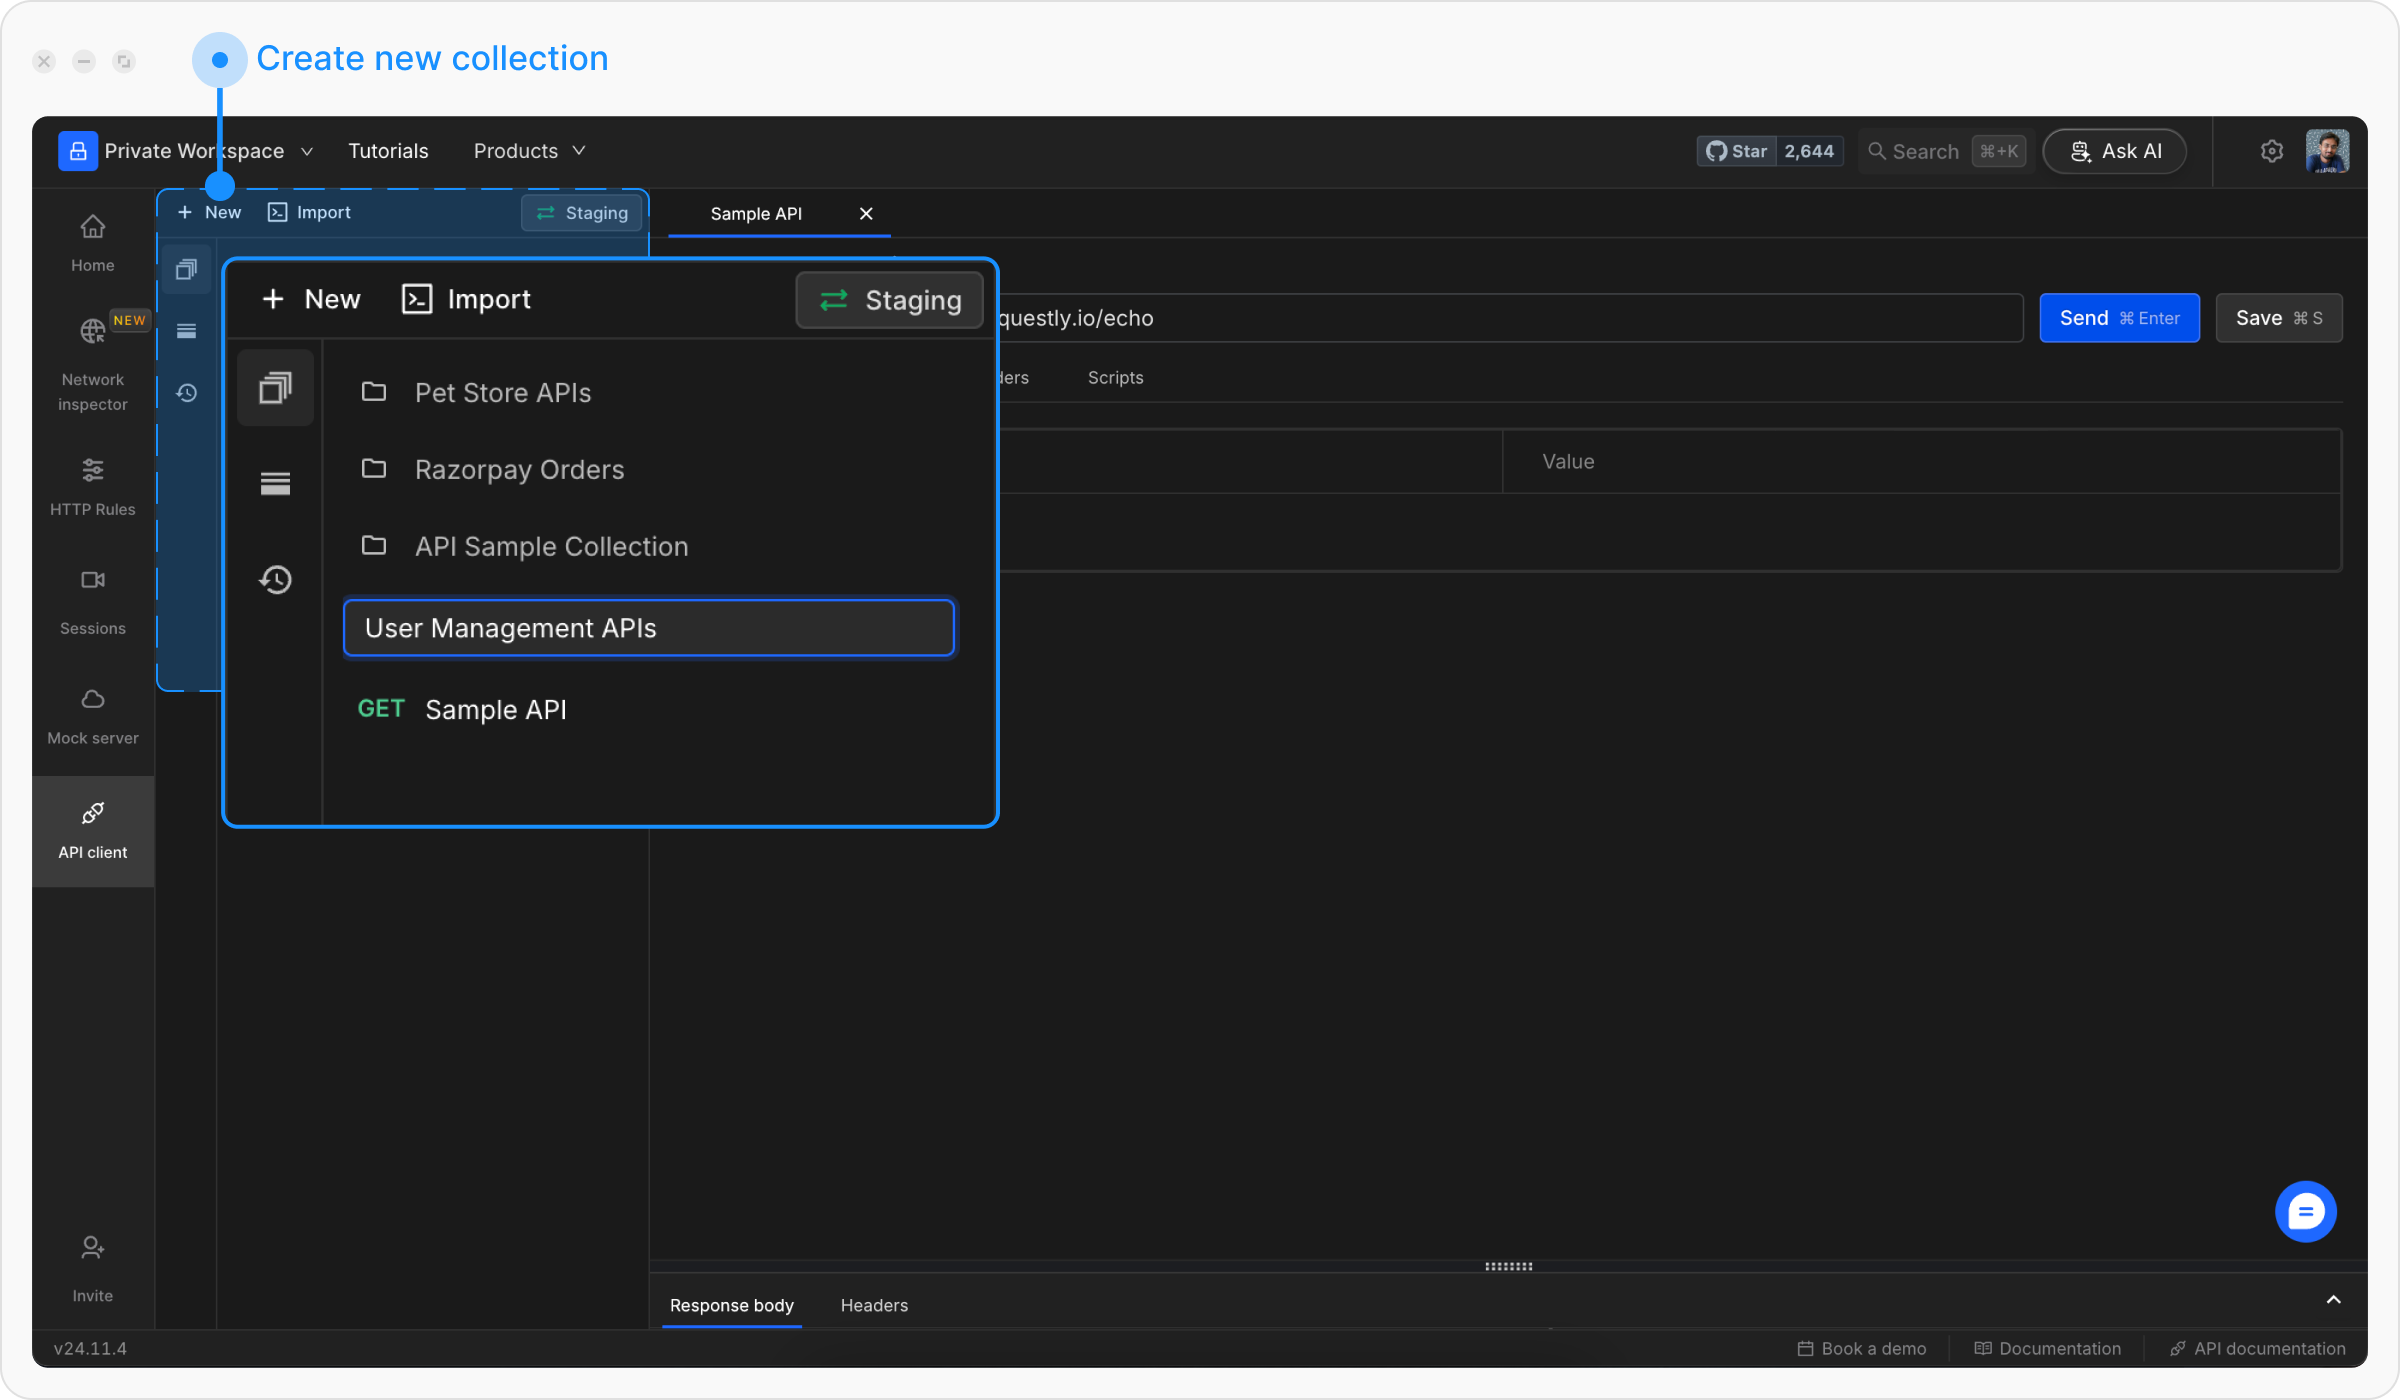The image size is (2400, 1400).
Task: Show history in the zoomed panel
Action: (275, 580)
